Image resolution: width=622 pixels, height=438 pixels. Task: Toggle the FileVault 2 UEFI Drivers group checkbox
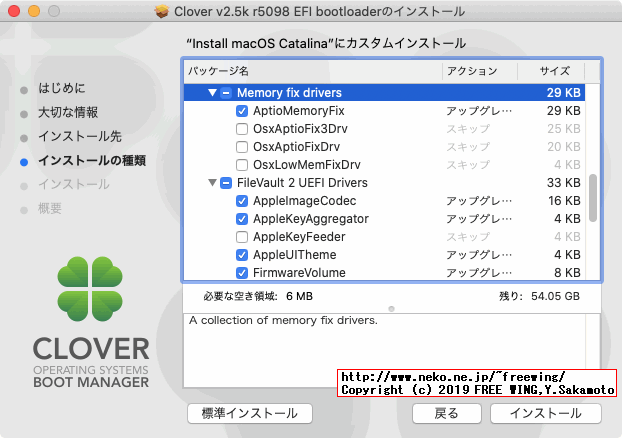[x=226, y=183]
